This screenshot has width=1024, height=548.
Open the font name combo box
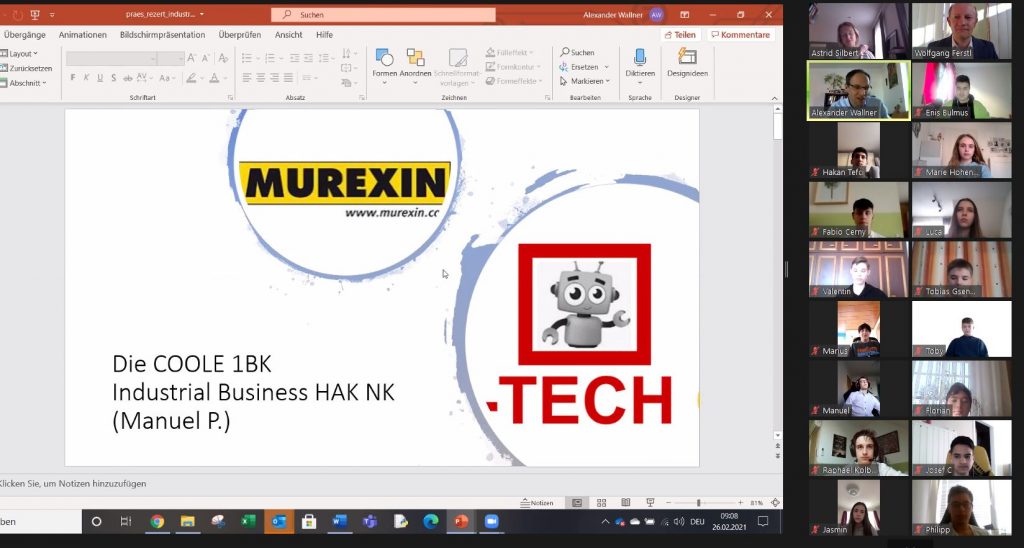111,59
